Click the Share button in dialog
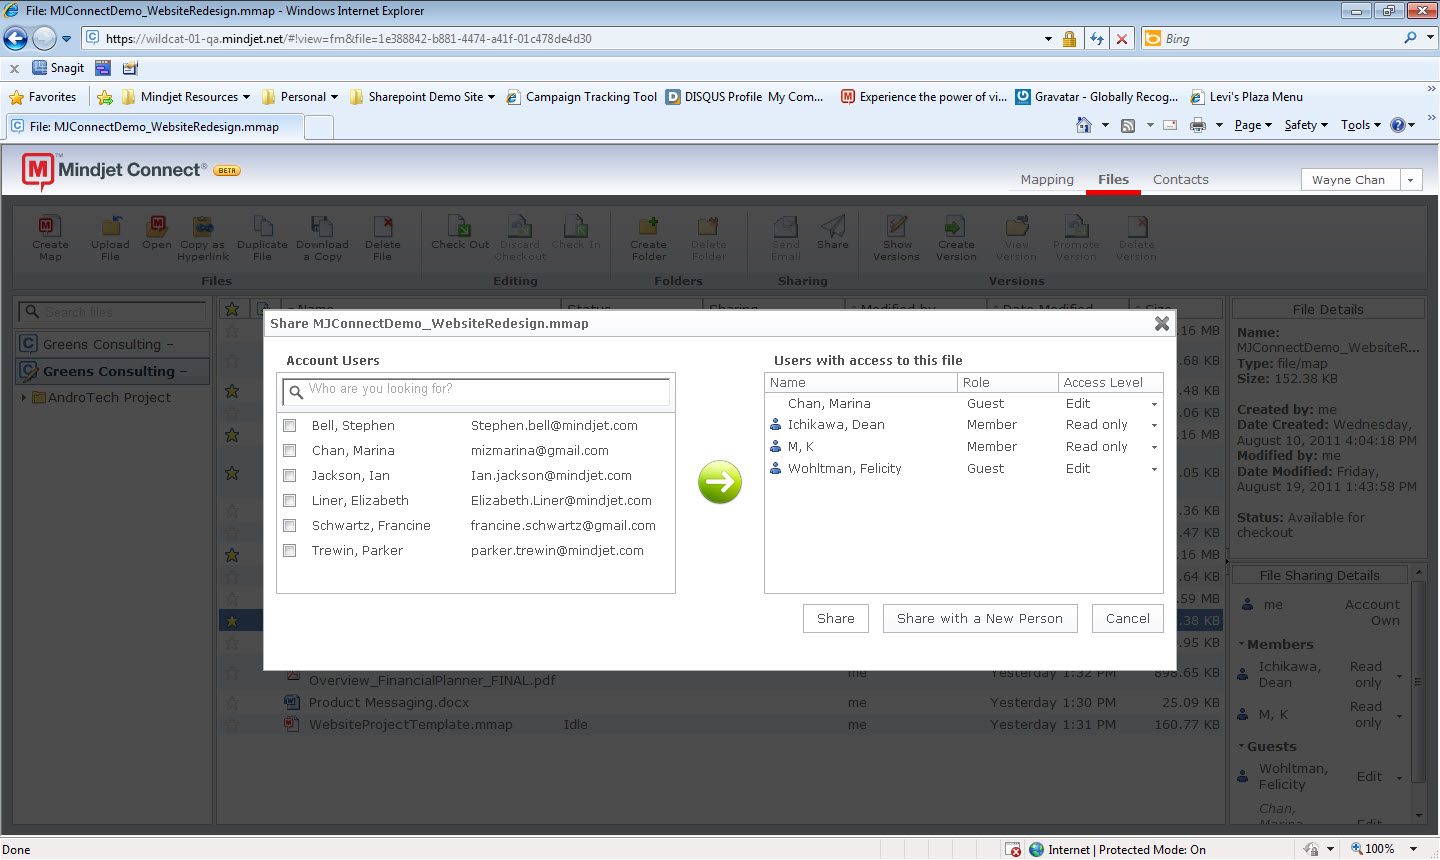The image size is (1440, 860). pos(836,619)
